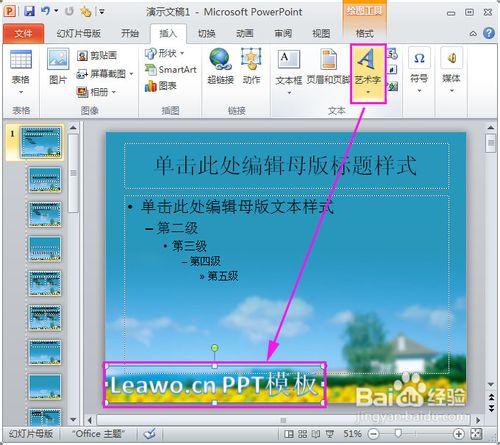Click the 第二级 text line
The image size is (500, 445).
[x=177, y=228]
